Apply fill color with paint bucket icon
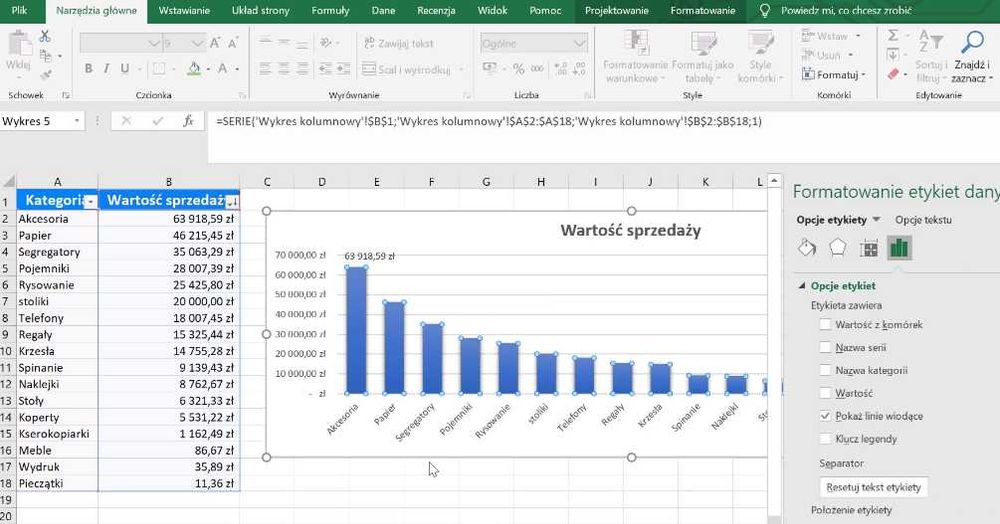1000x524 pixels. pyautogui.click(x=194, y=69)
